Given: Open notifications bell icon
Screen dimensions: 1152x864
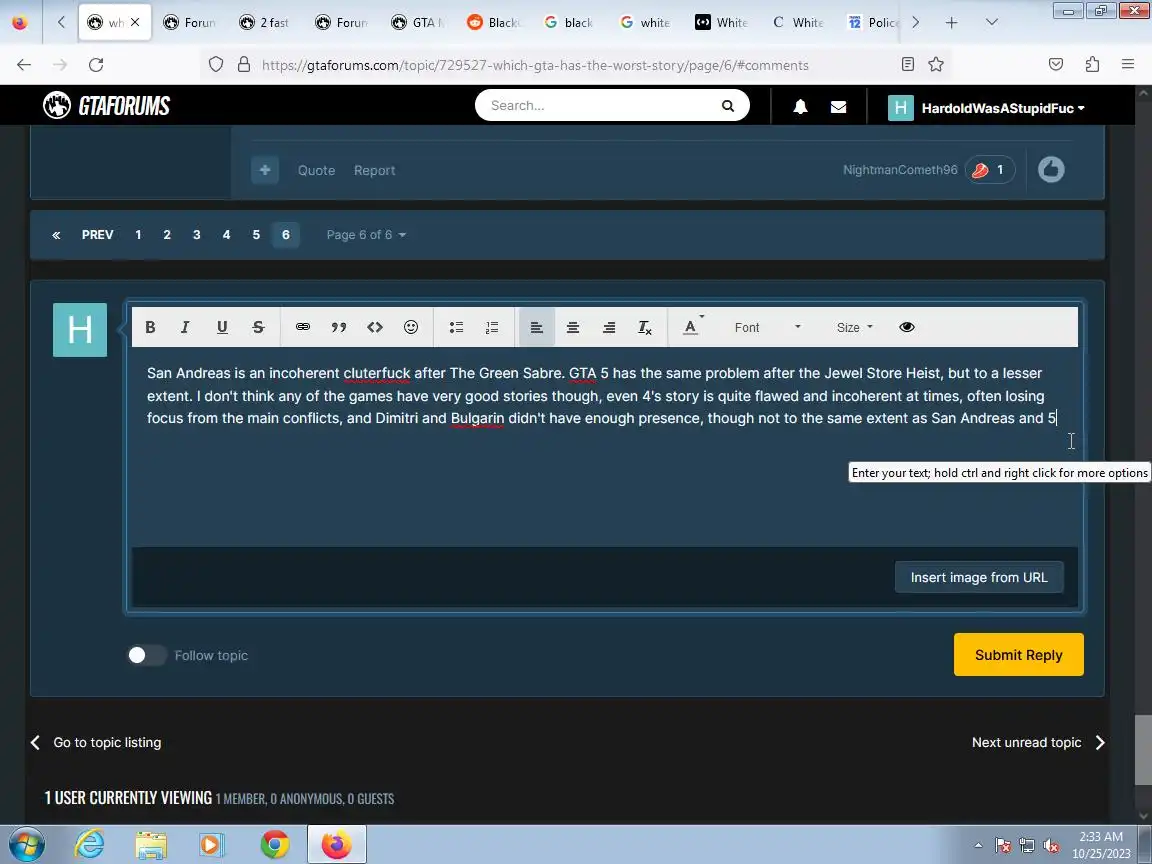Looking at the screenshot, I should click(x=800, y=107).
